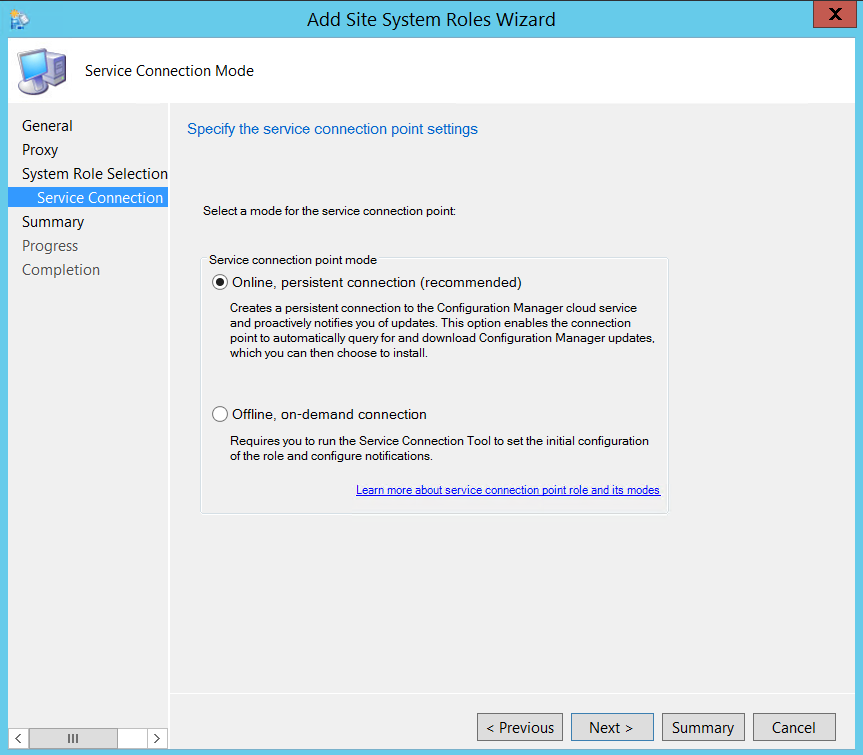Screen dimensions: 863x755
Task: Enable the recommended service connection point mode
Action: click(219, 282)
